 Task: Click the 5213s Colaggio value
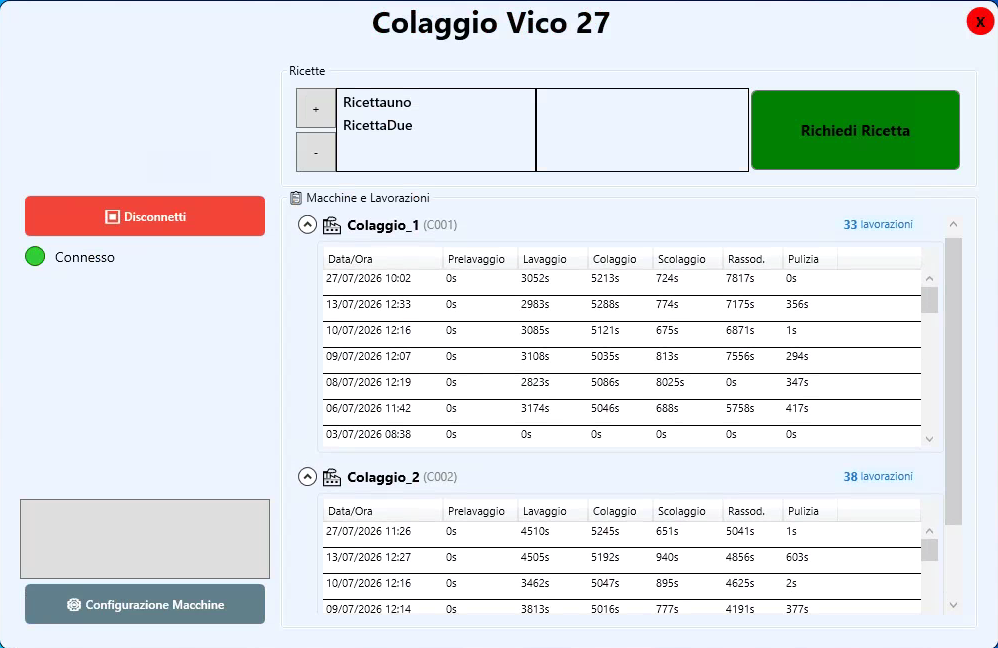(x=605, y=278)
